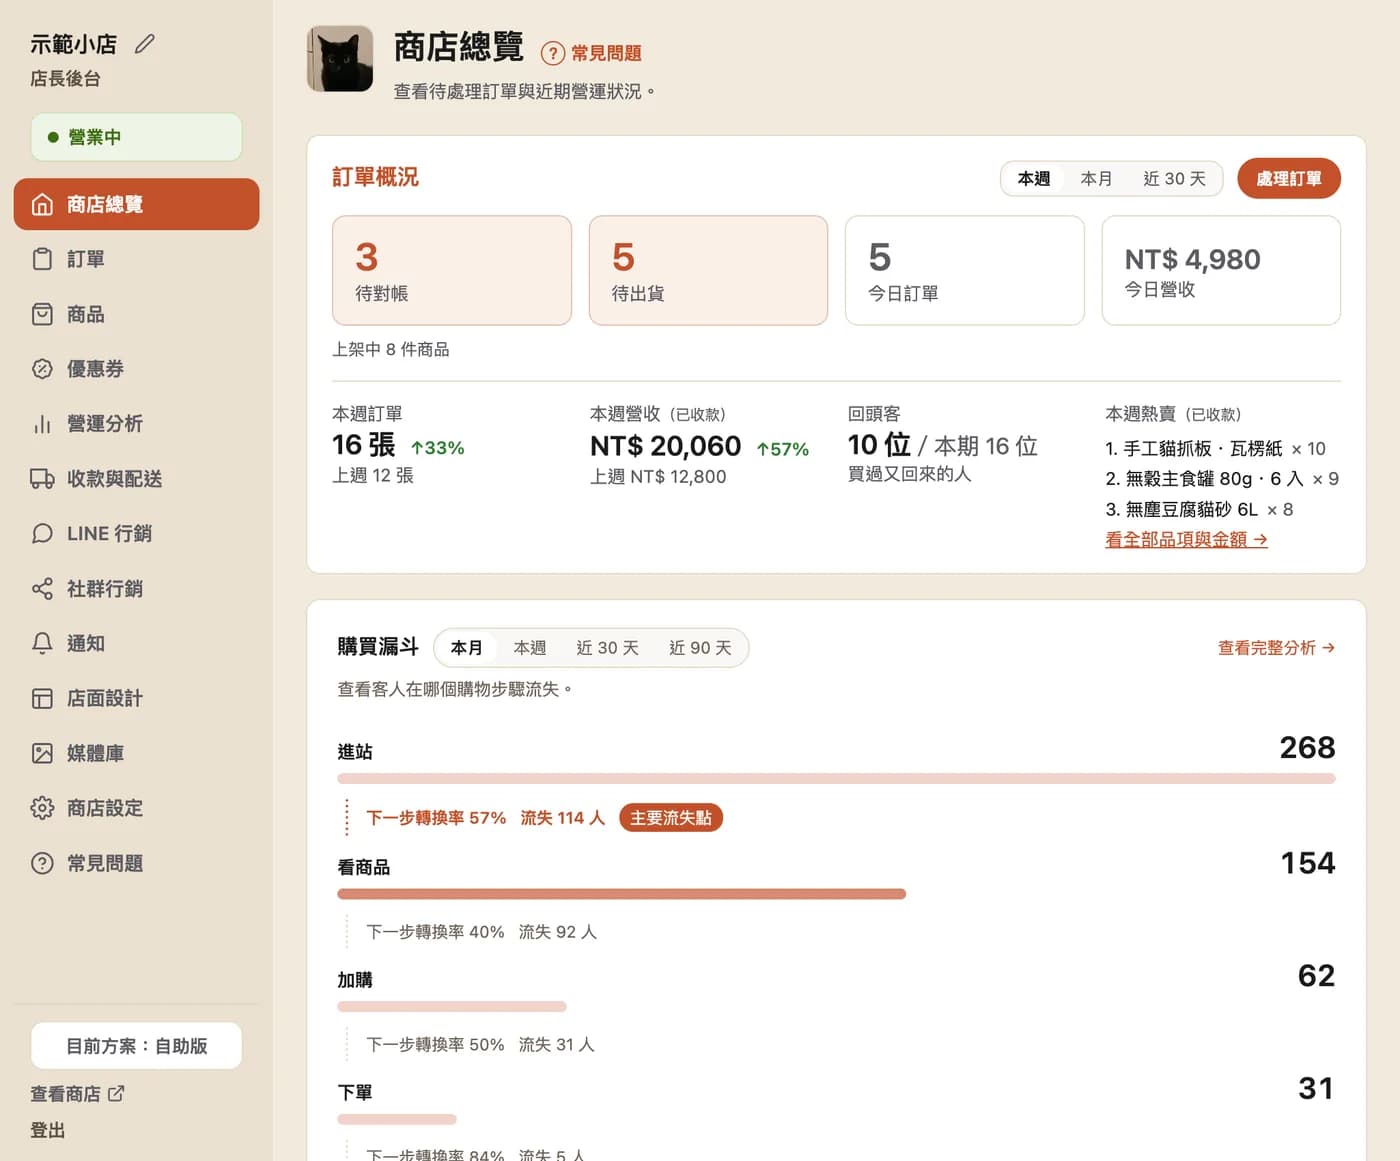Click the 店長後台 sidebar subtitle
This screenshot has height=1161, width=1400.
click(65, 78)
